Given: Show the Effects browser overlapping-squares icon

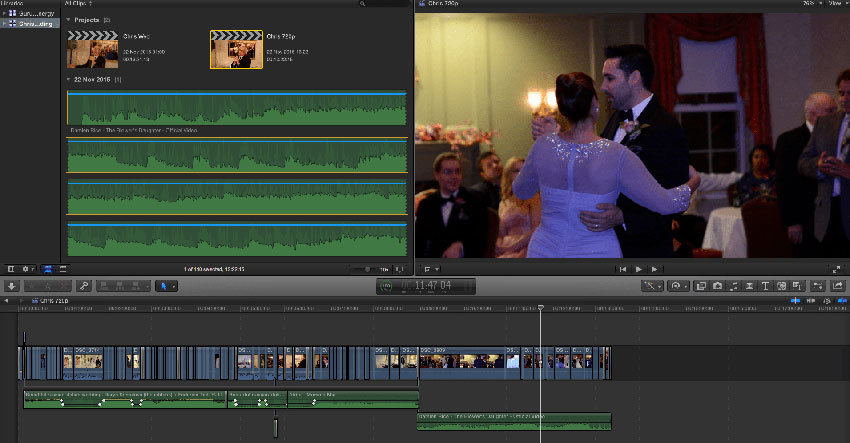Looking at the screenshot, I should (x=701, y=286).
